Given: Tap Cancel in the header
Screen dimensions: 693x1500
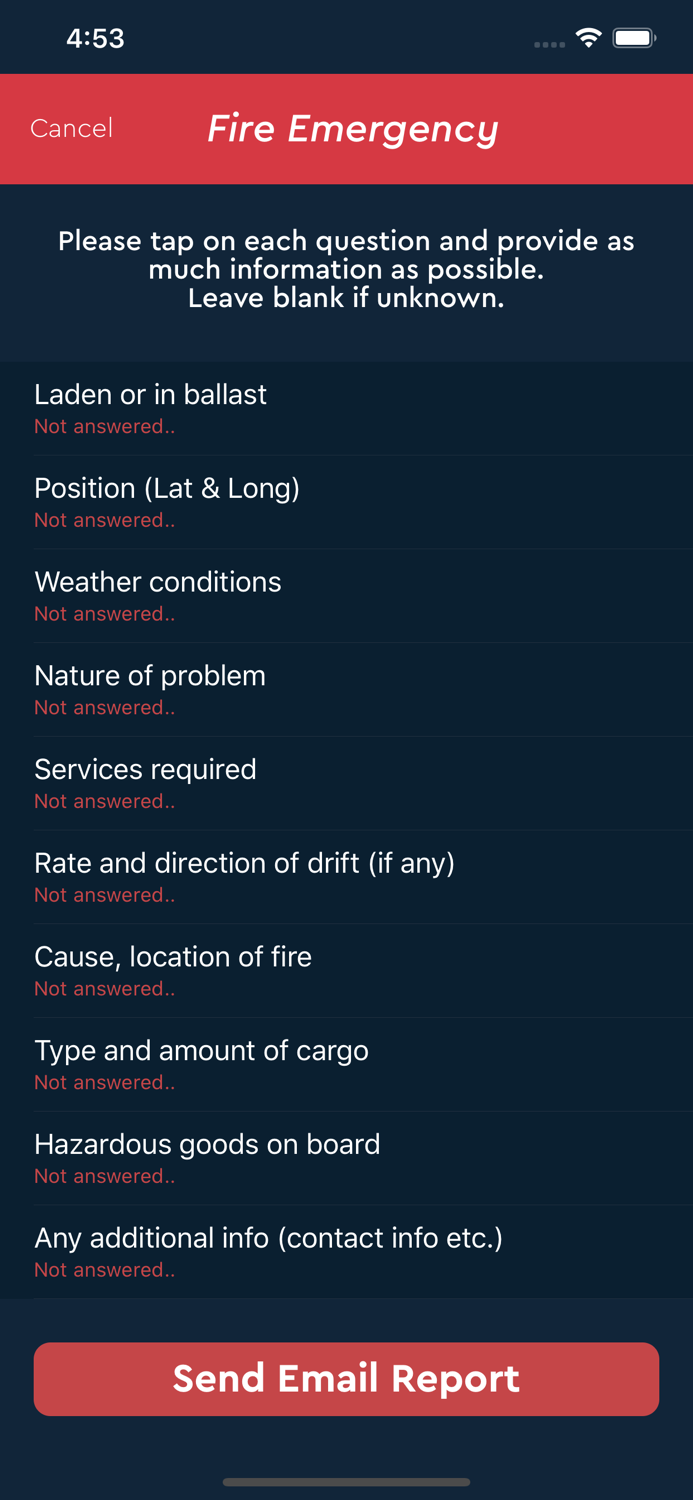Looking at the screenshot, I should pyautogui.click(x=71, y=128).
